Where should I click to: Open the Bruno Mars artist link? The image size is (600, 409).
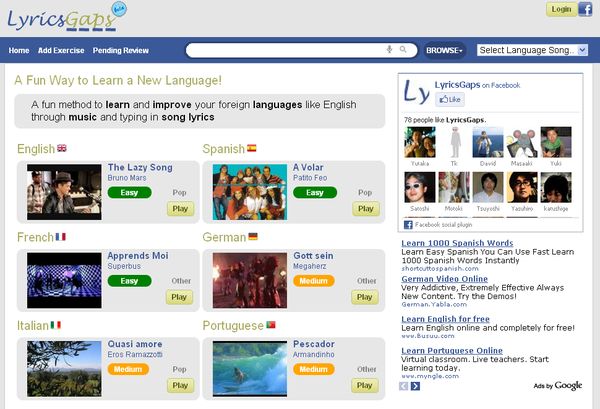127,178
